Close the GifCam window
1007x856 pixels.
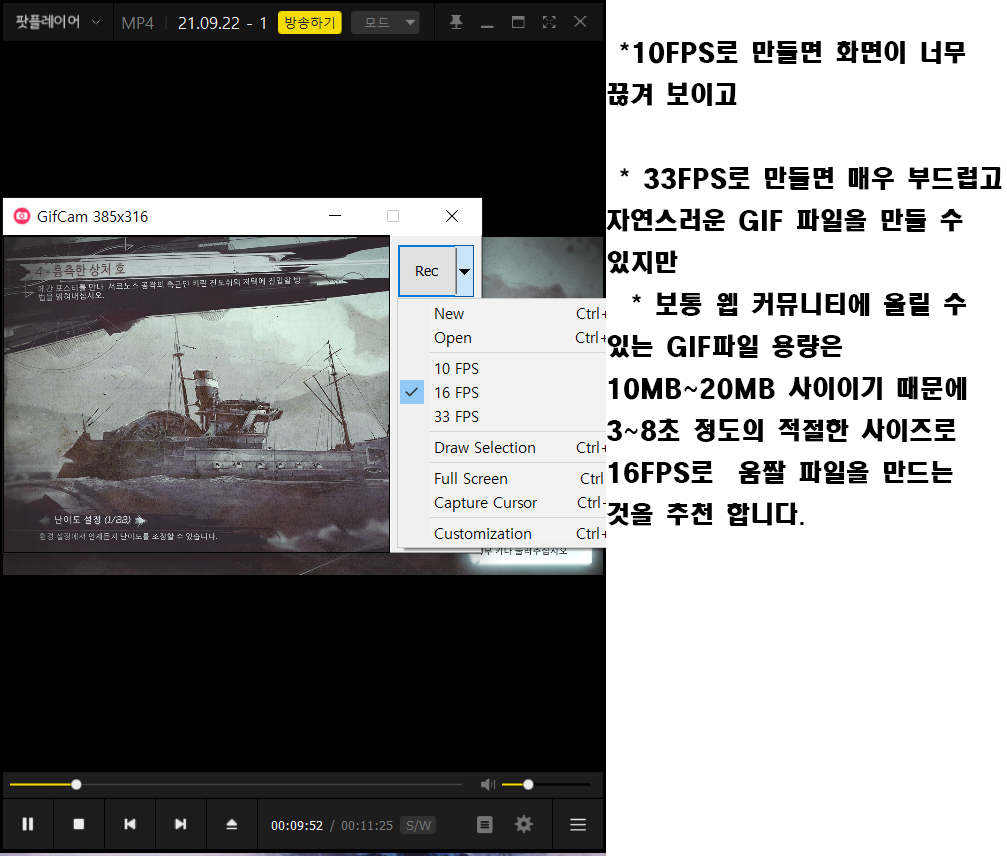[452, 216]
